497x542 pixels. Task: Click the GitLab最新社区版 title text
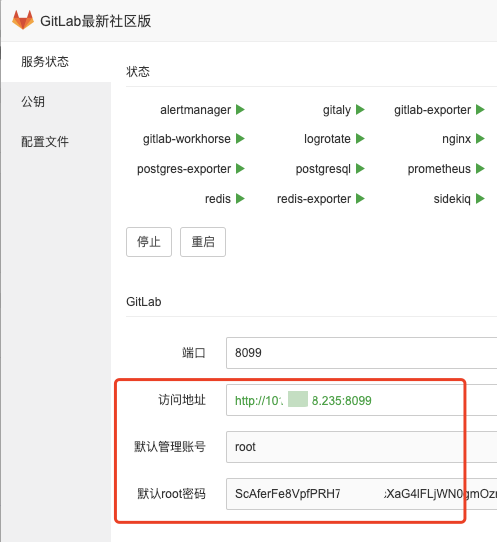96,21
